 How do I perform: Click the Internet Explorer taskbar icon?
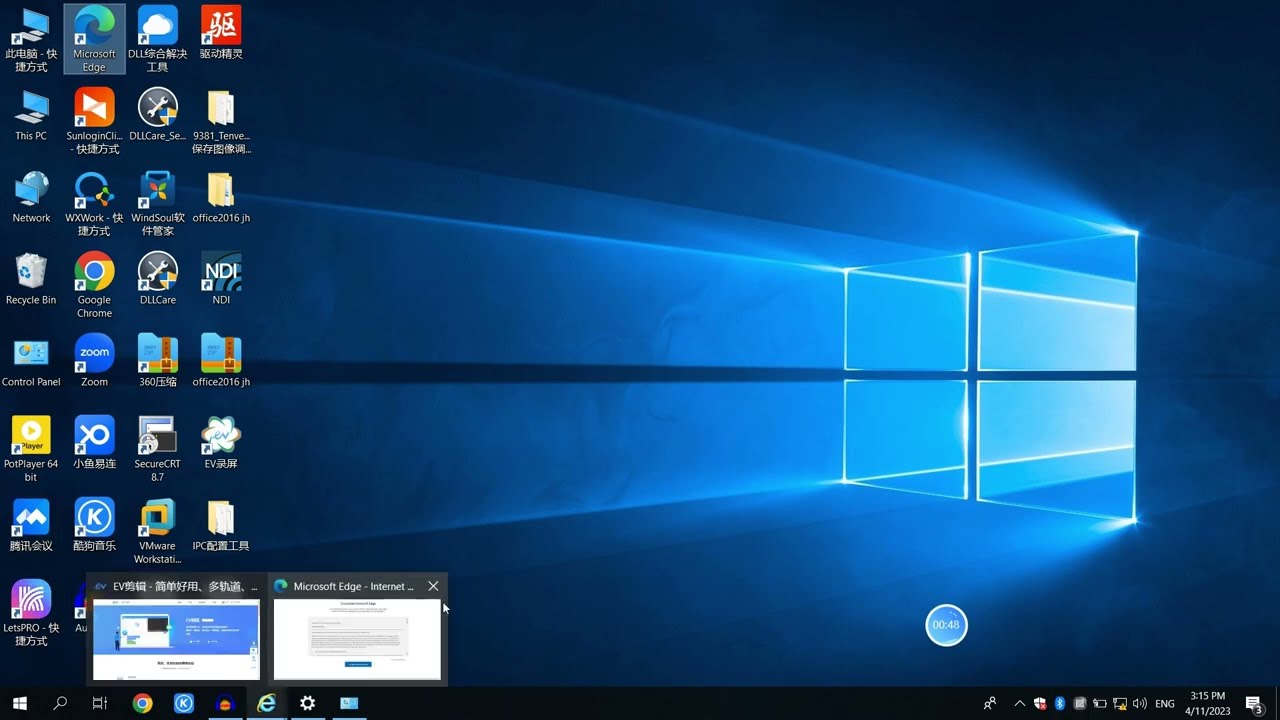coord(266,704)
